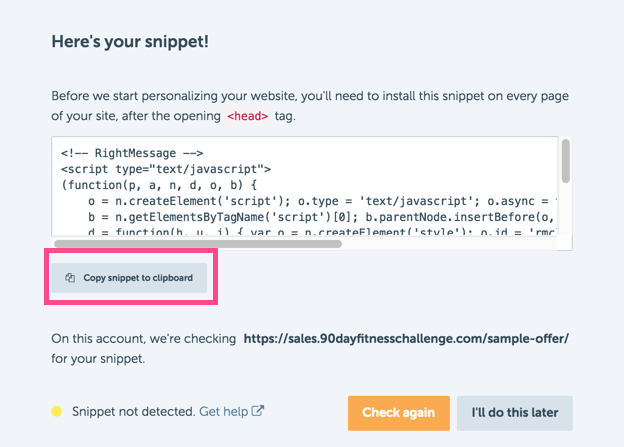Click the clipboard copy icon
624x447 pixels.
70,278
